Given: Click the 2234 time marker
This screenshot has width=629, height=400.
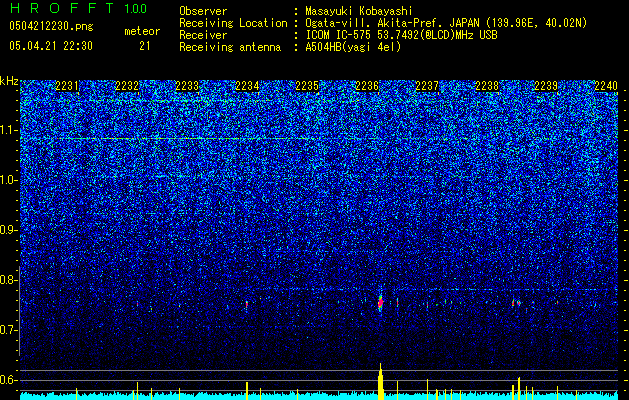Looking at the screenshot, I should (247, 86).
